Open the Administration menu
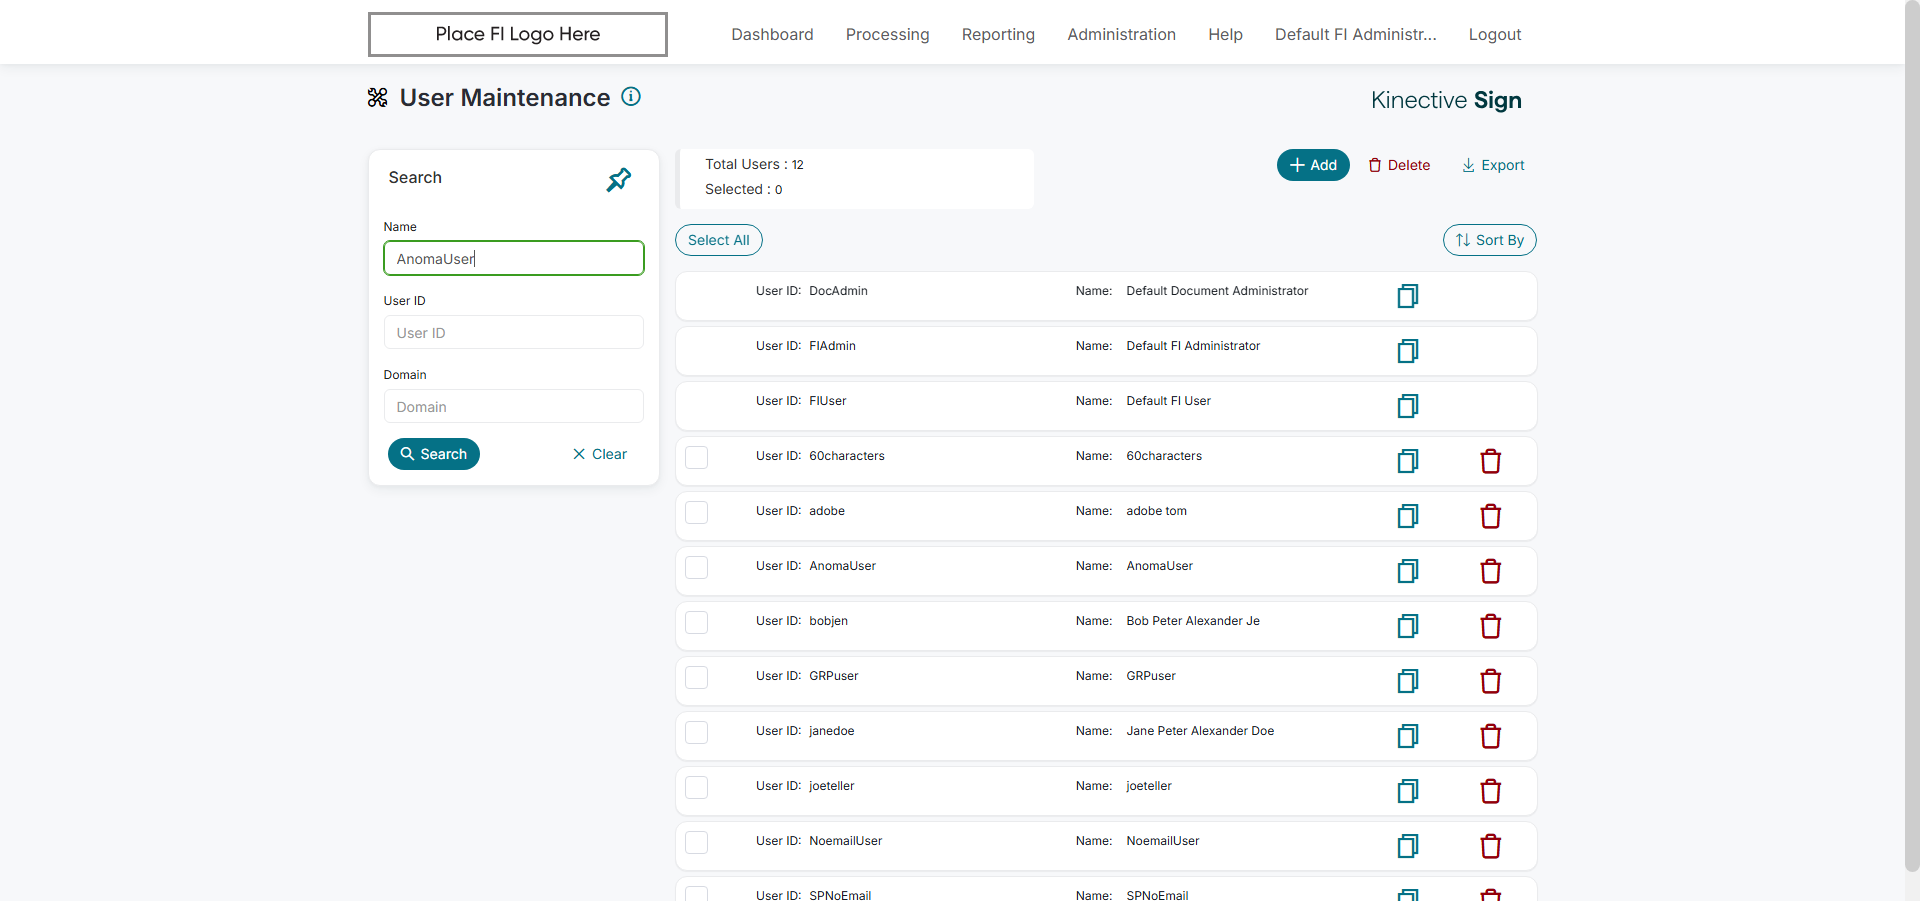1920x901 pixels. 1121,34
